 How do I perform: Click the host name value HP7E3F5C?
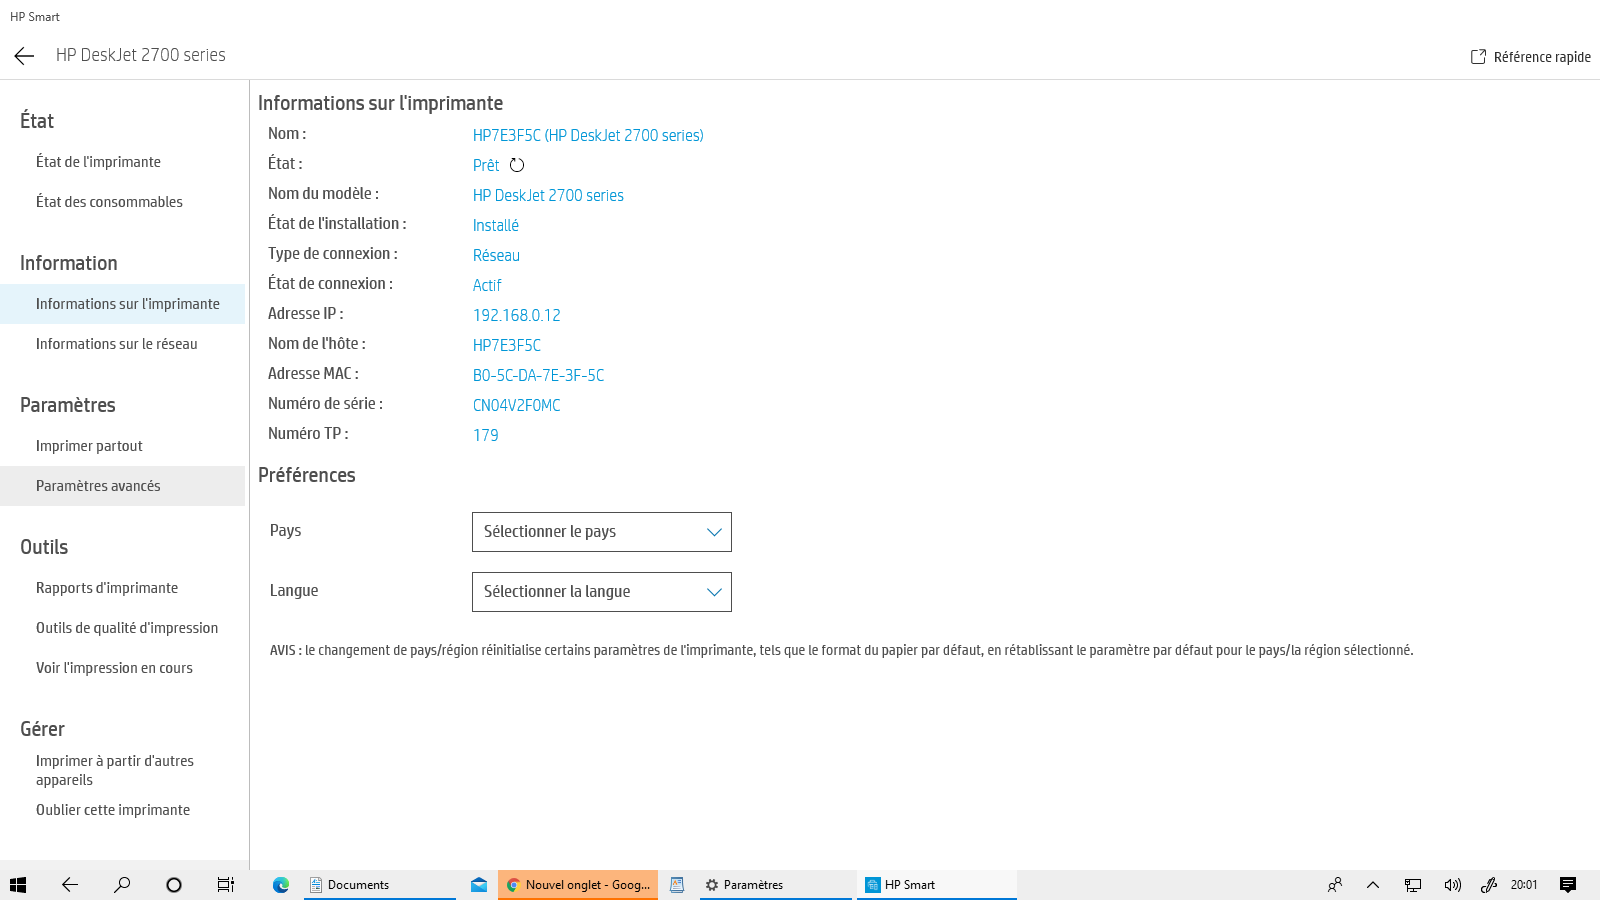507,345
